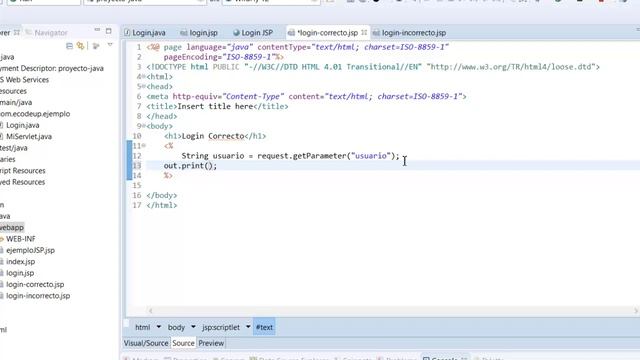Select the main/java source folder
640x360 pixels.
[x=16, y=102]
